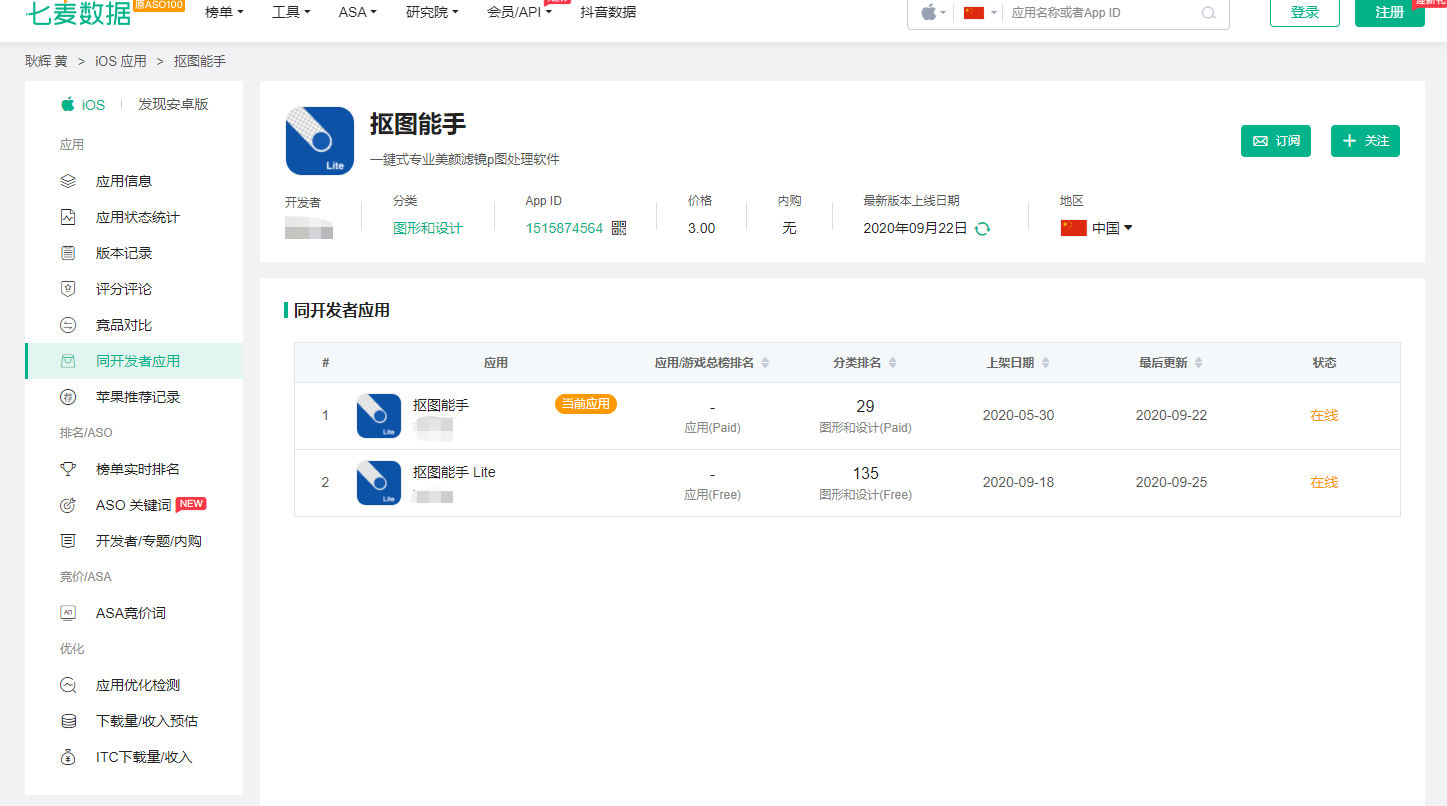Go to 耿辉 黄 breadcrumb
The width and height of the screenshot is (1447, 806).
point(47,61)
